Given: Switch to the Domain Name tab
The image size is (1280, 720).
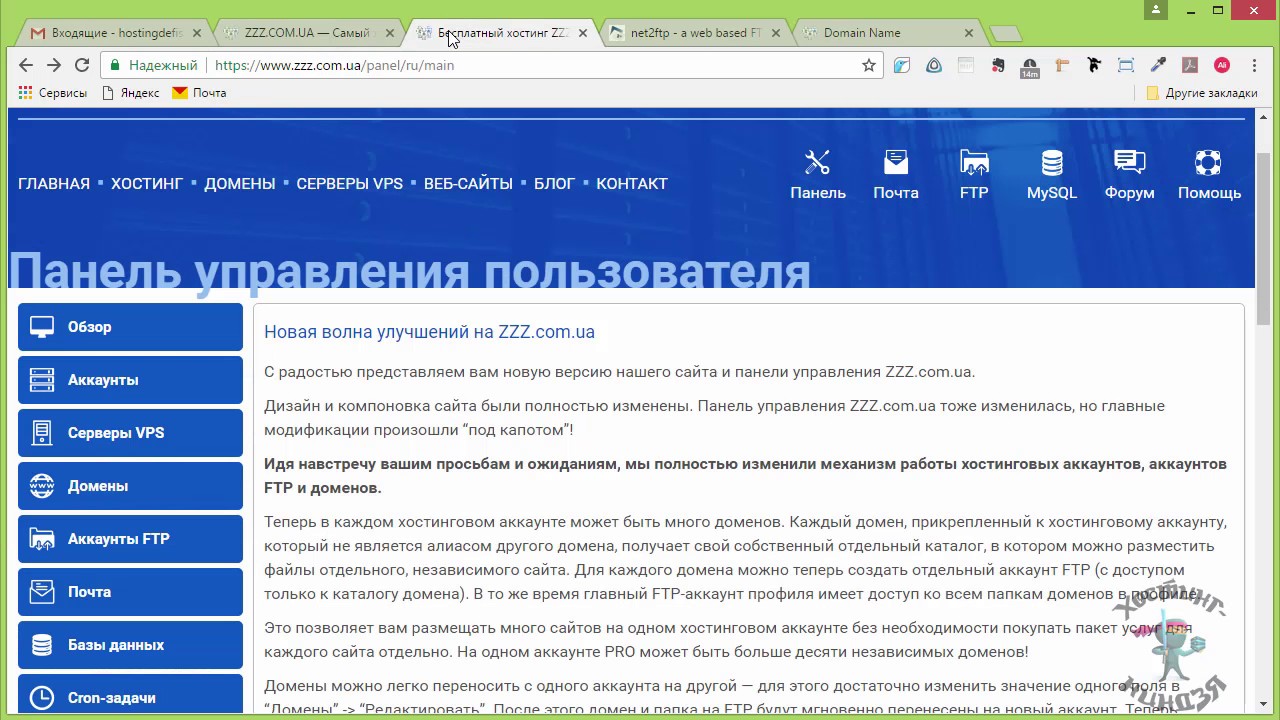Looking at the screenshot, I should click(888, 33).
